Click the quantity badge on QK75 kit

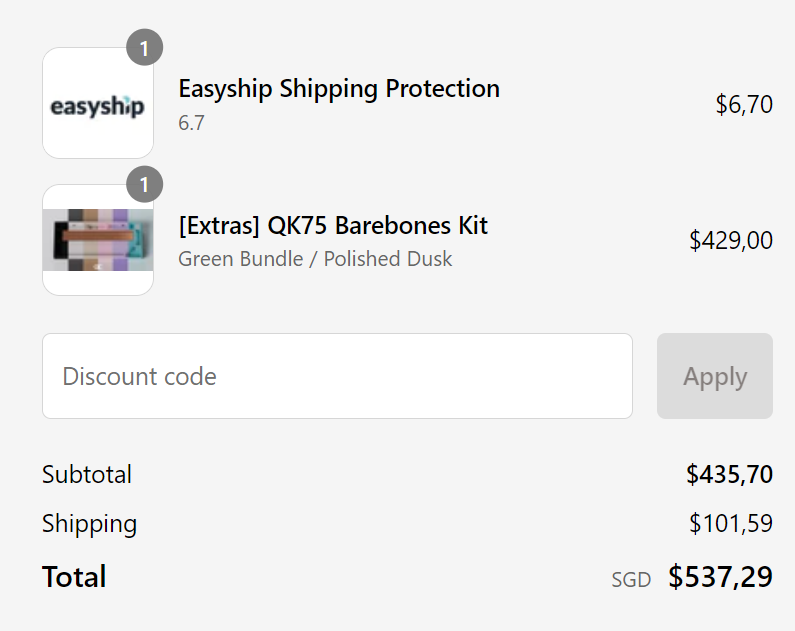(x=144, y=184)
